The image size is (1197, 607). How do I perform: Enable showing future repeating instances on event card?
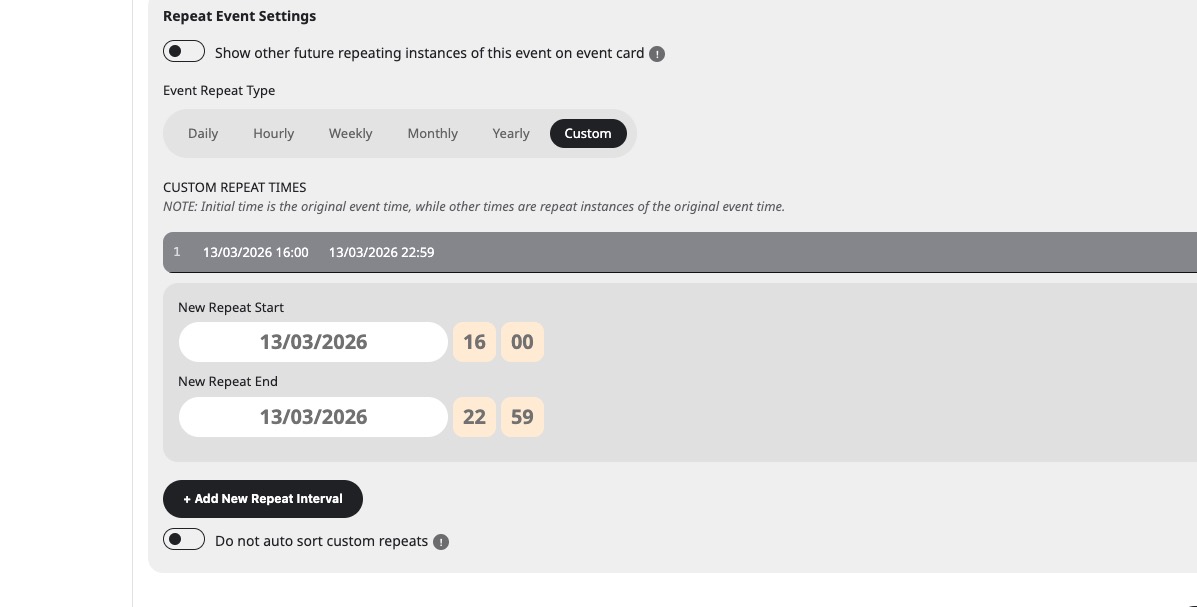click(x=184, y=52)
